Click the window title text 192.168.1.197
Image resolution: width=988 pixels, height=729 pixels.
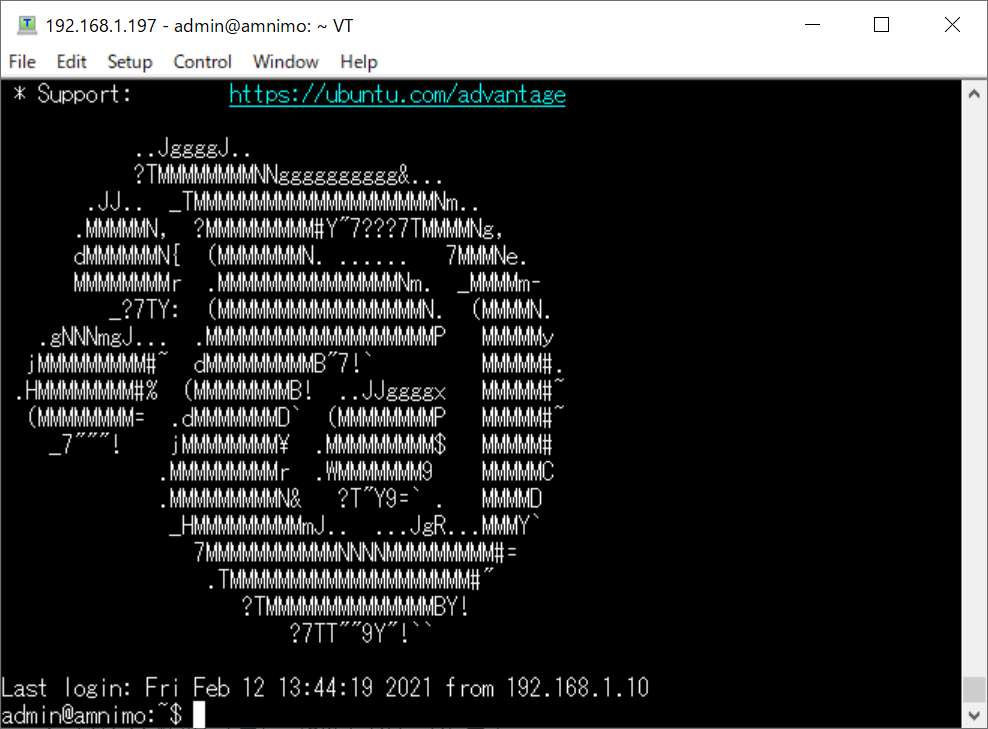(101, 26)
